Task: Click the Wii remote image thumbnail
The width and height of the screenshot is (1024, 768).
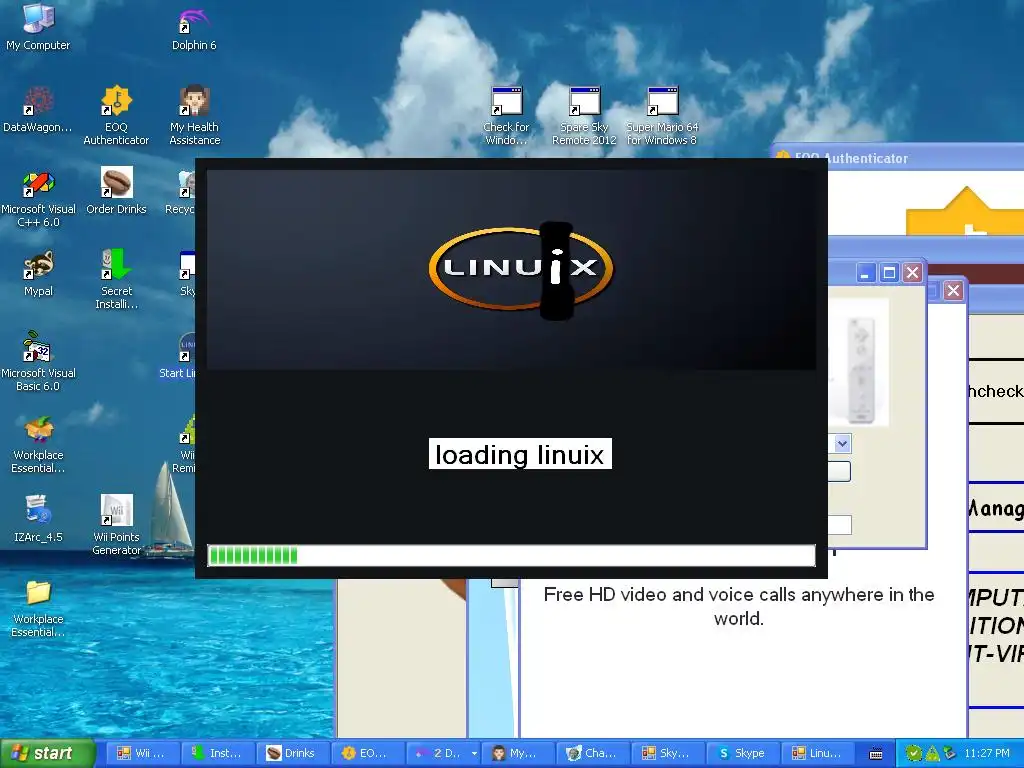Action: (x=860, y=363)
